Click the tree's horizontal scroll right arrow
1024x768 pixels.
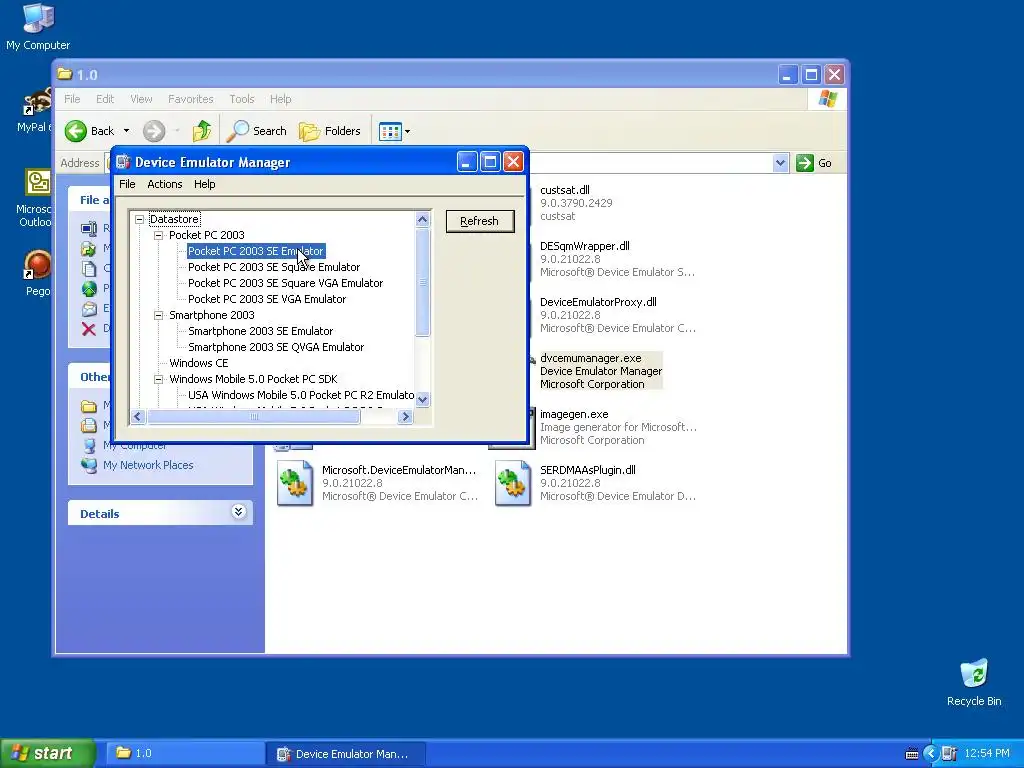pos(406,417)
